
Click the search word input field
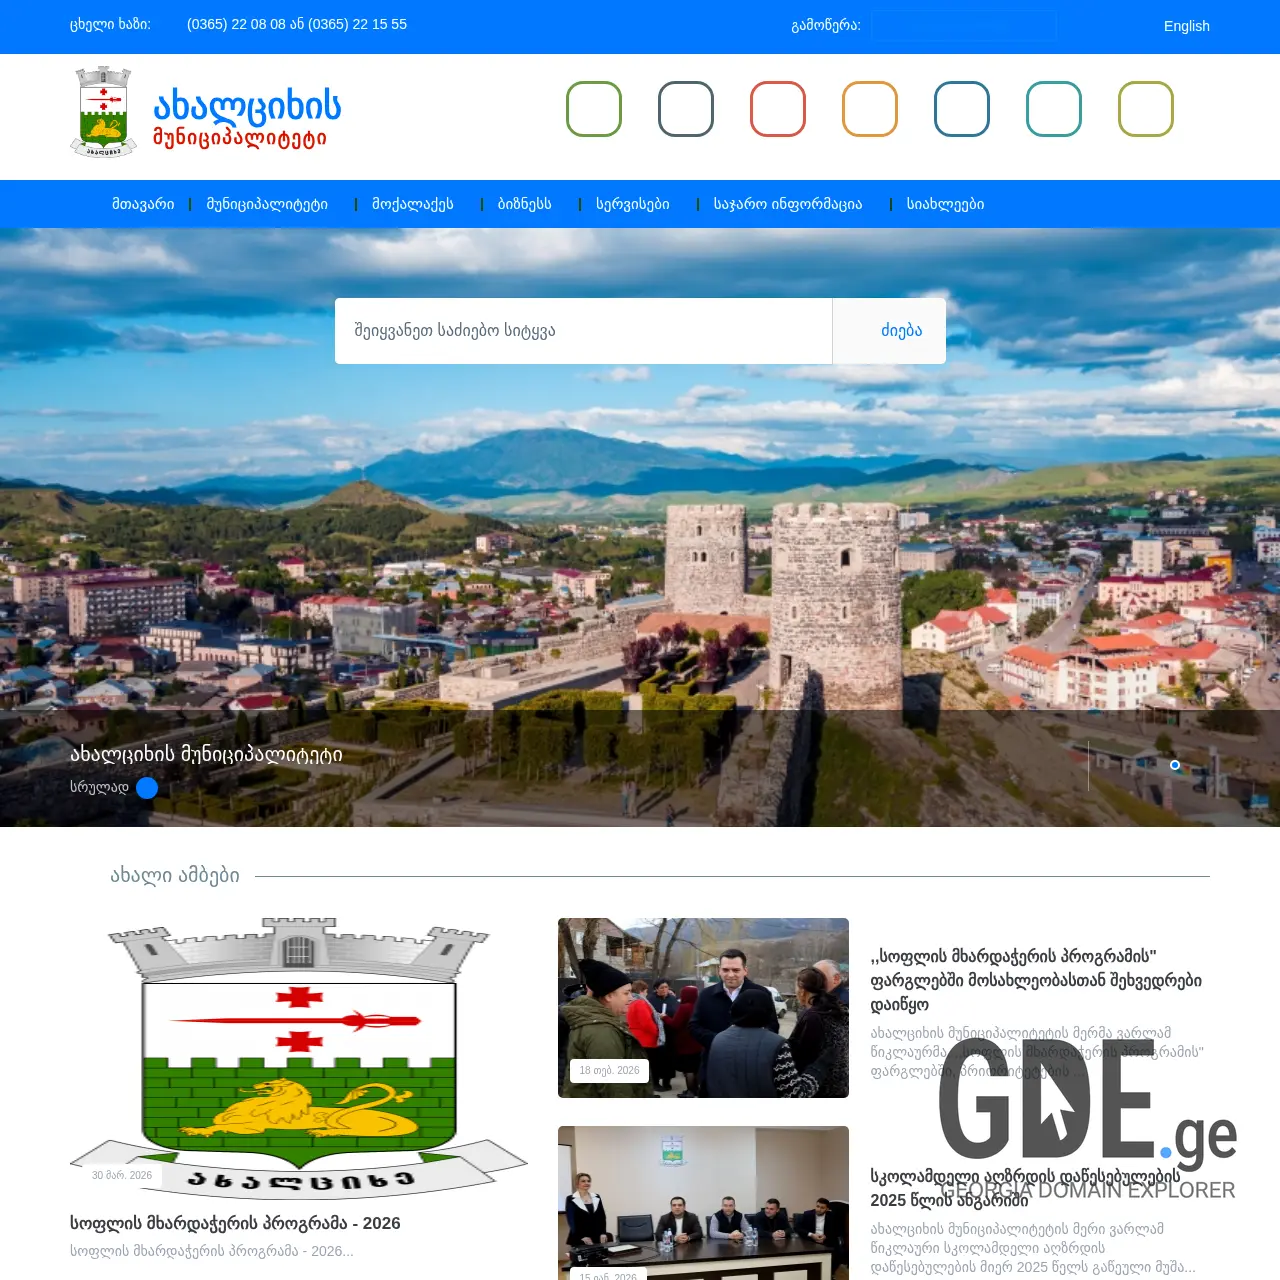(584, 331)
